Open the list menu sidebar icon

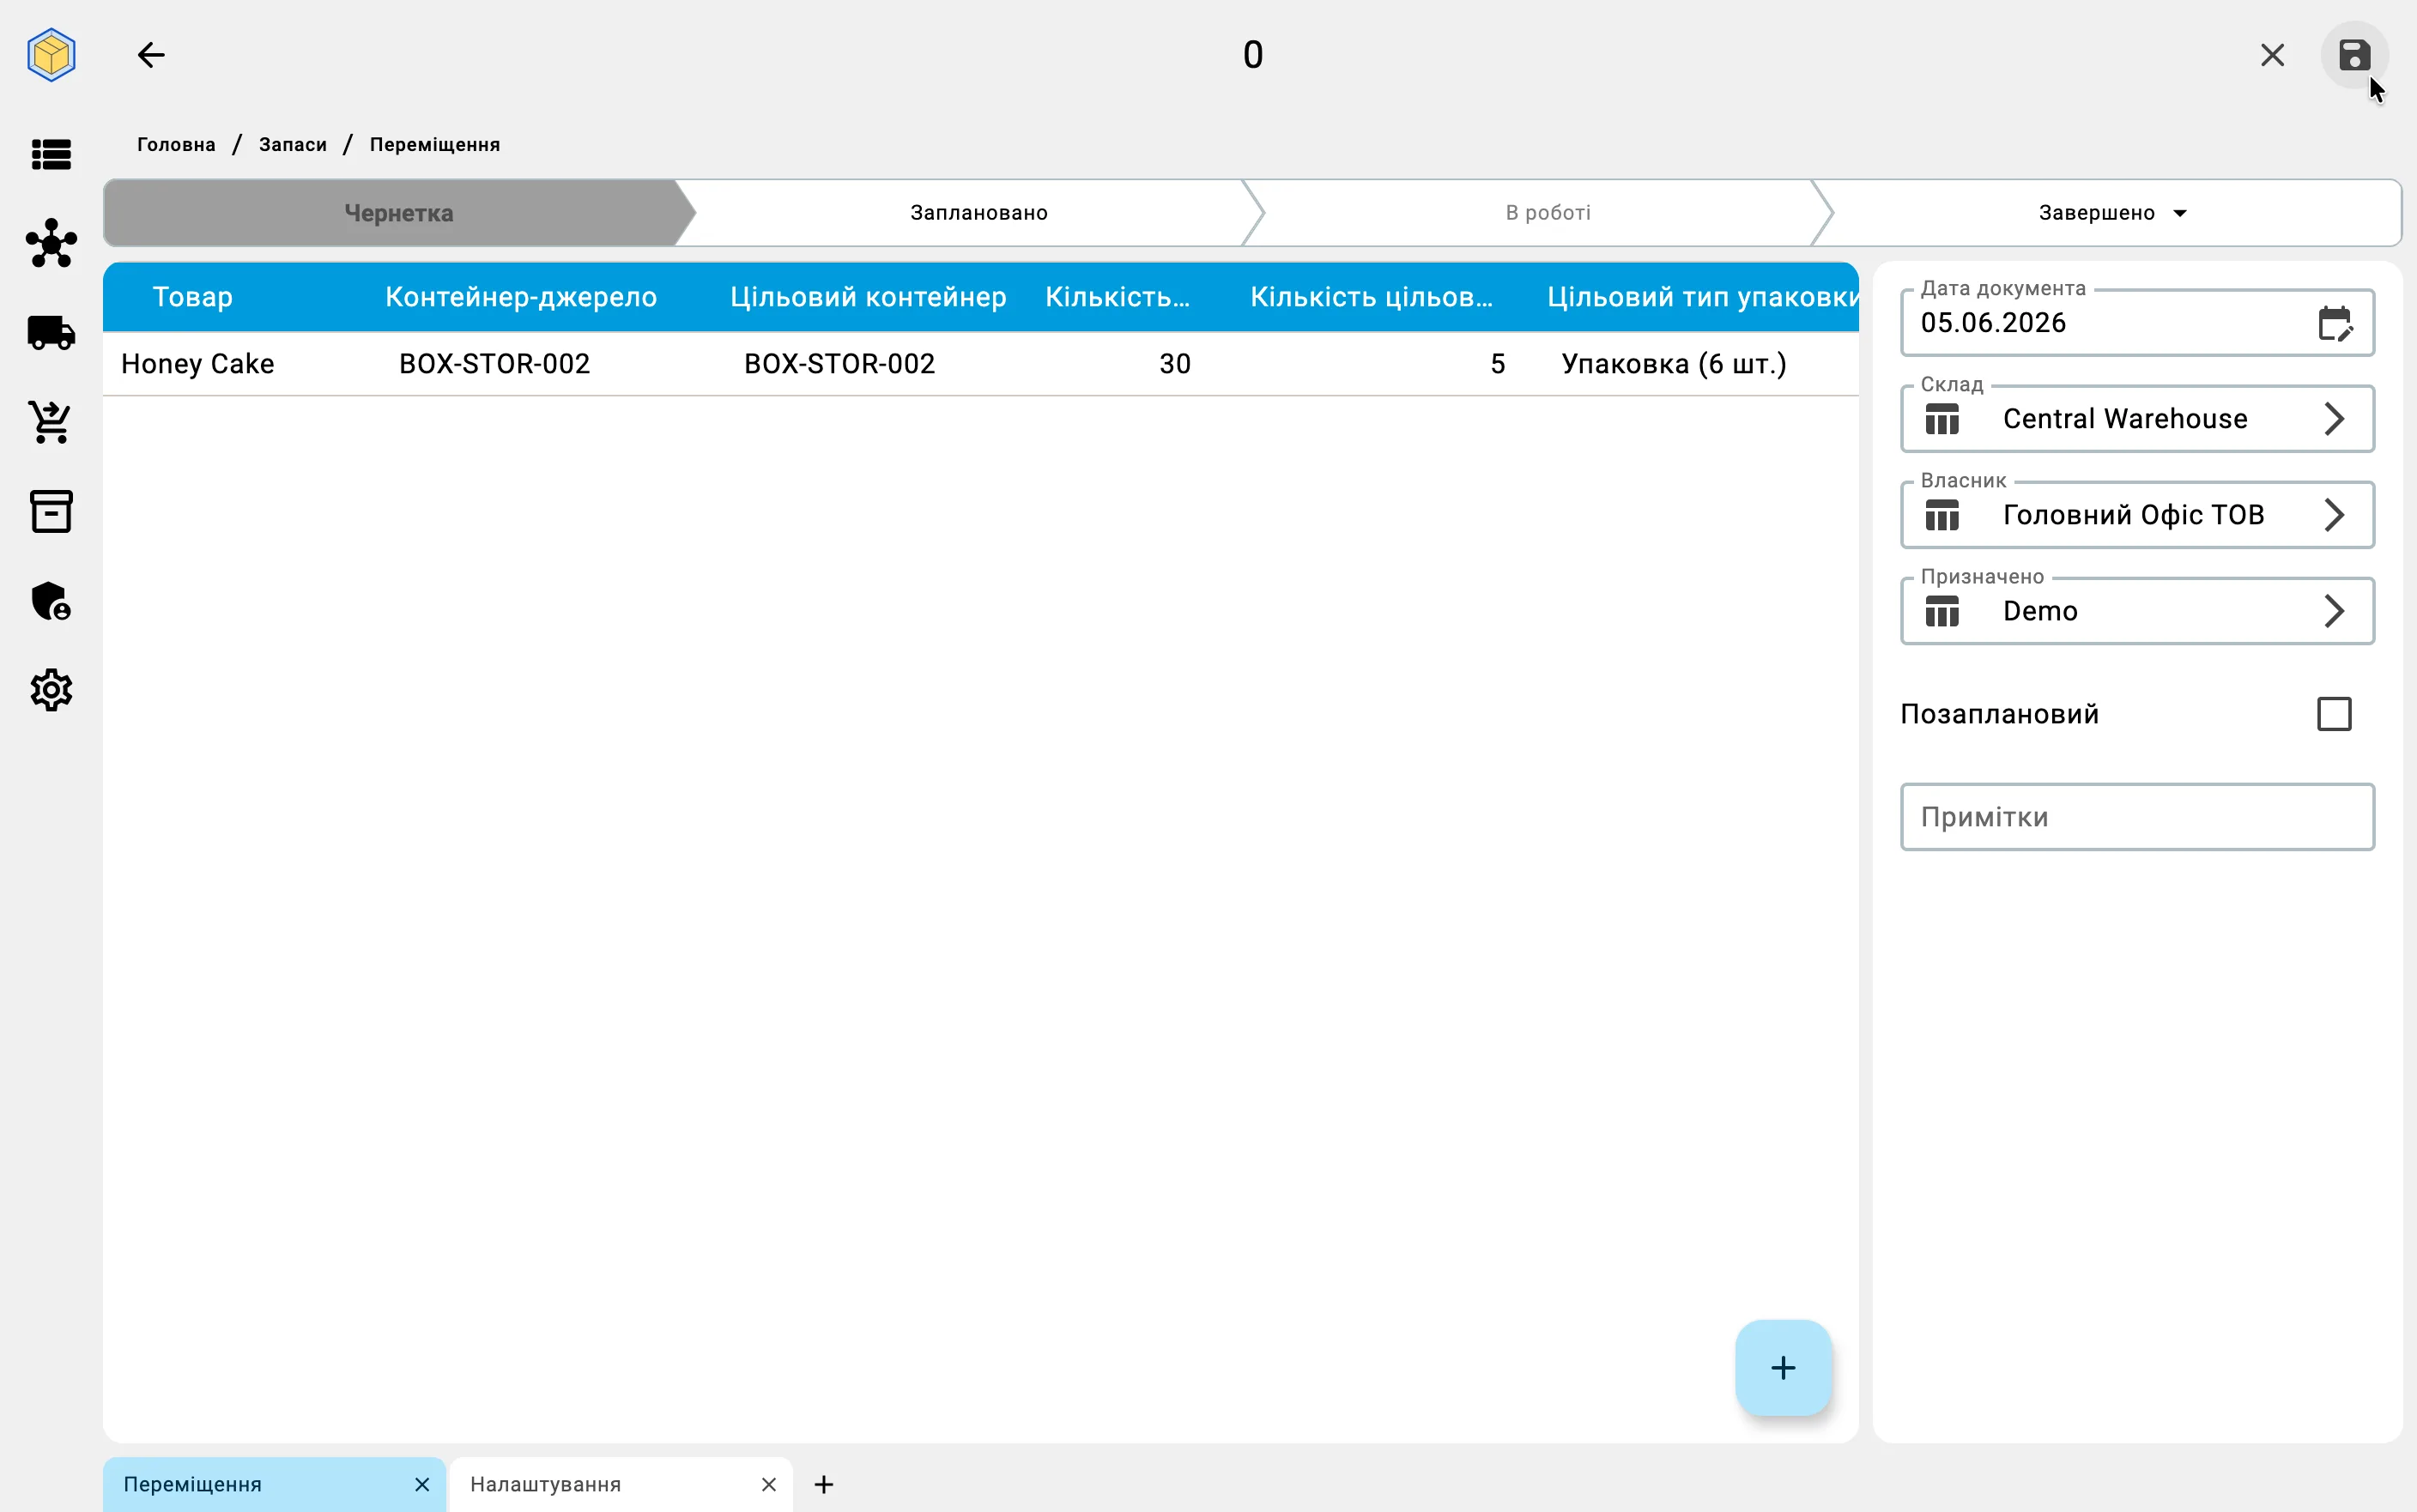[51, 154]
